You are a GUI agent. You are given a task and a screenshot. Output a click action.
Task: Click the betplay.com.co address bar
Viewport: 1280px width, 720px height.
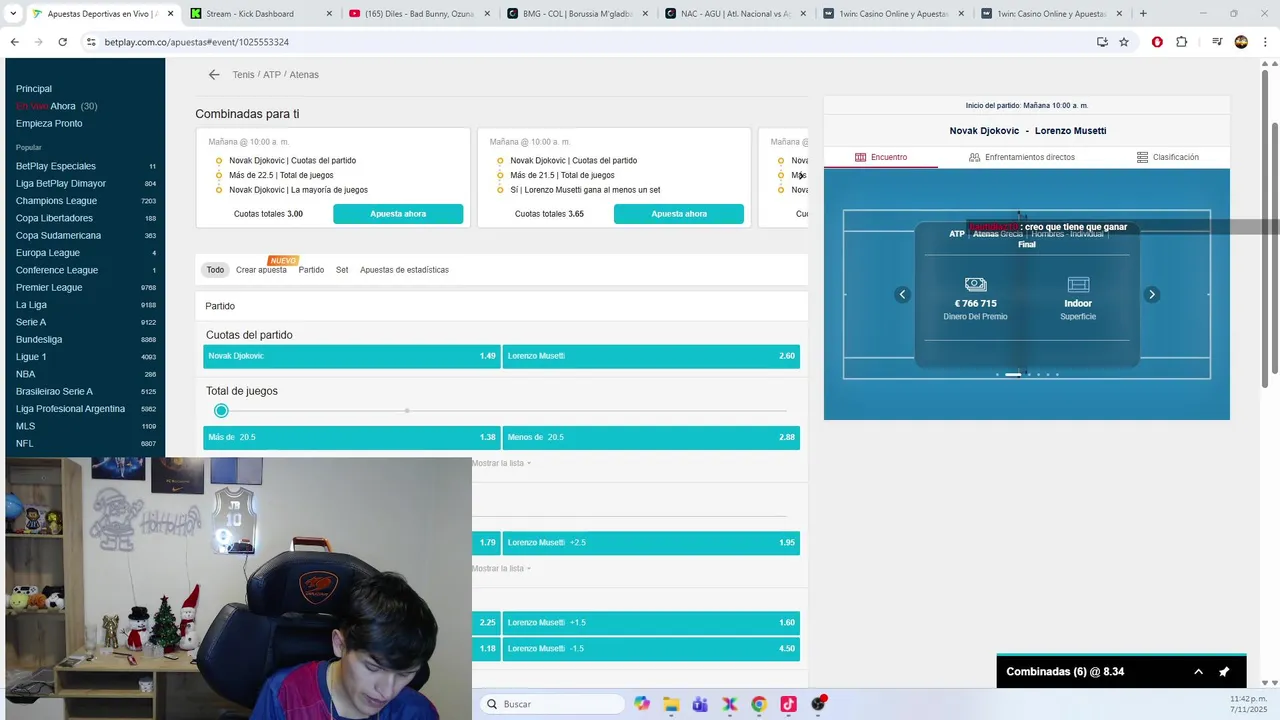click(590, 42)
